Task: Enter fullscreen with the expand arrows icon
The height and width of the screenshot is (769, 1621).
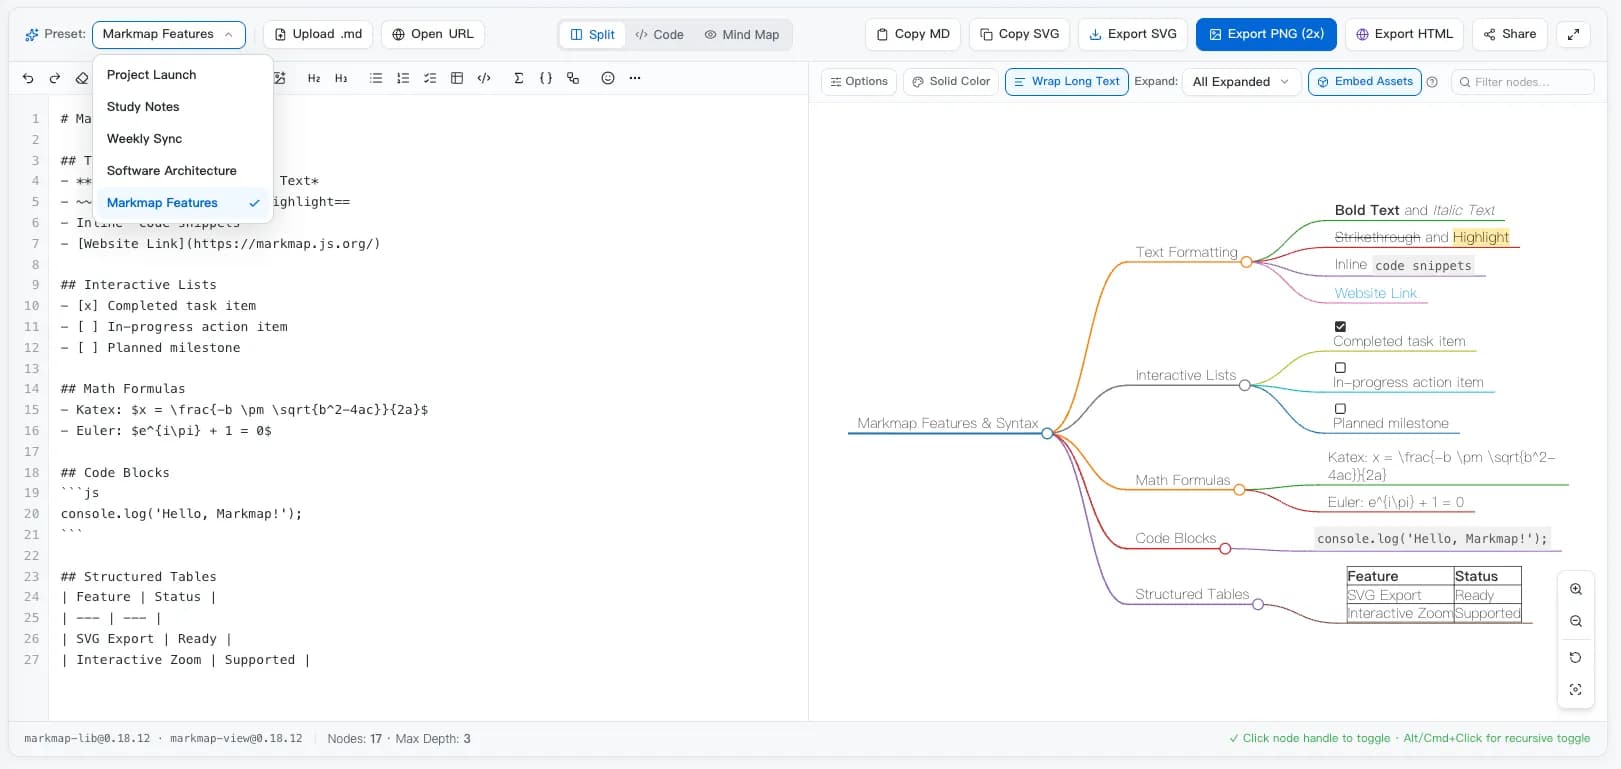Action: pos(1573,34)
